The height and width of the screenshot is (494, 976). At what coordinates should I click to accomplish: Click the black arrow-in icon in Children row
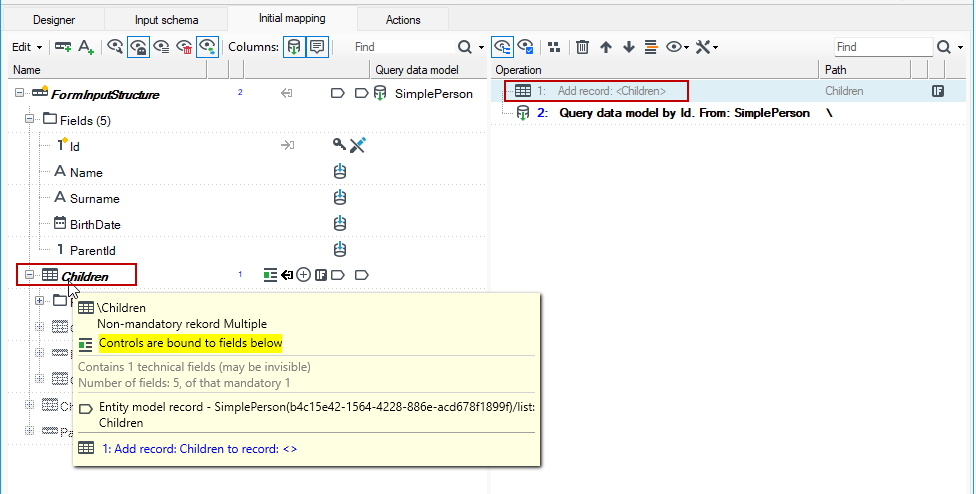(286, 274)
